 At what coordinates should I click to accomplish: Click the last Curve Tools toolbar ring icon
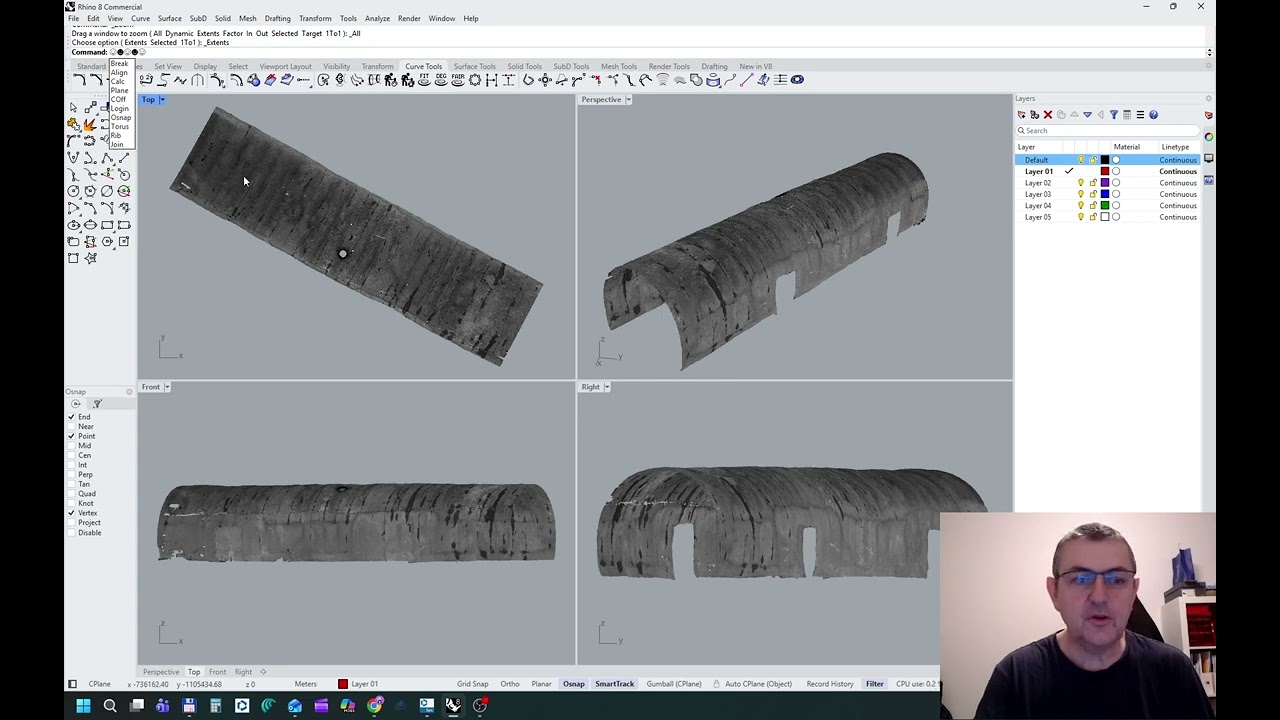(x=797, y=79)
